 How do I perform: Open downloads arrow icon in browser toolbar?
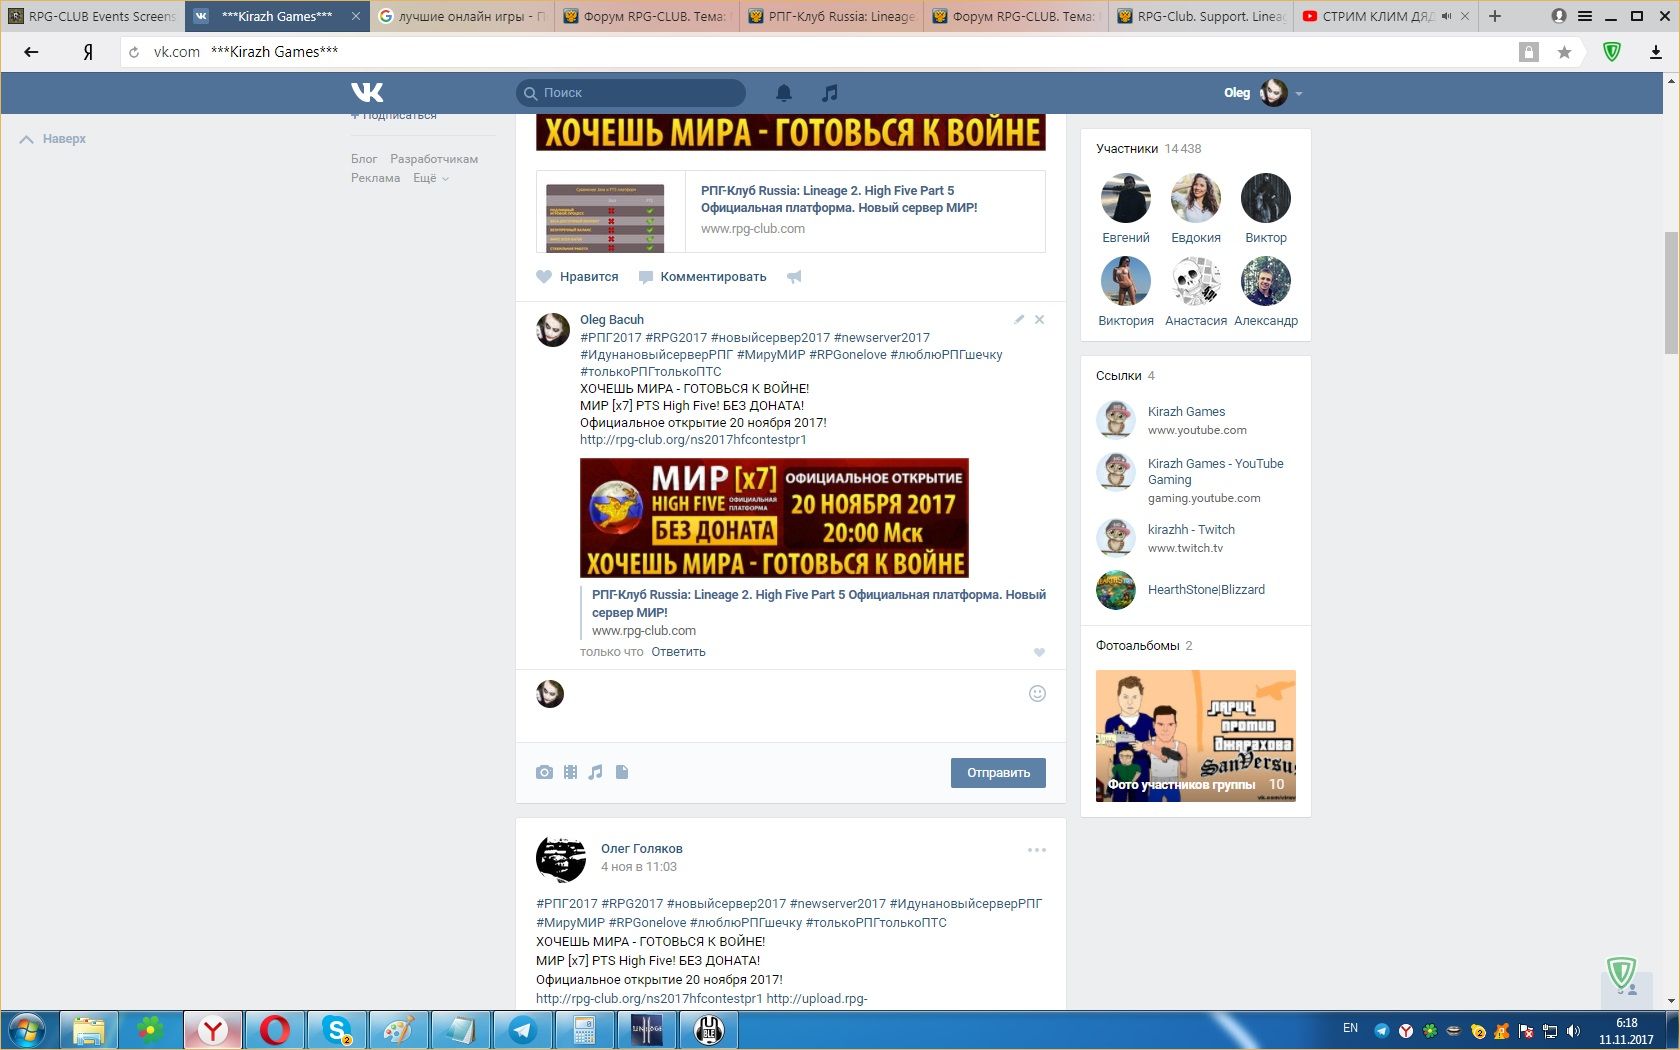tap(1656, 52)
